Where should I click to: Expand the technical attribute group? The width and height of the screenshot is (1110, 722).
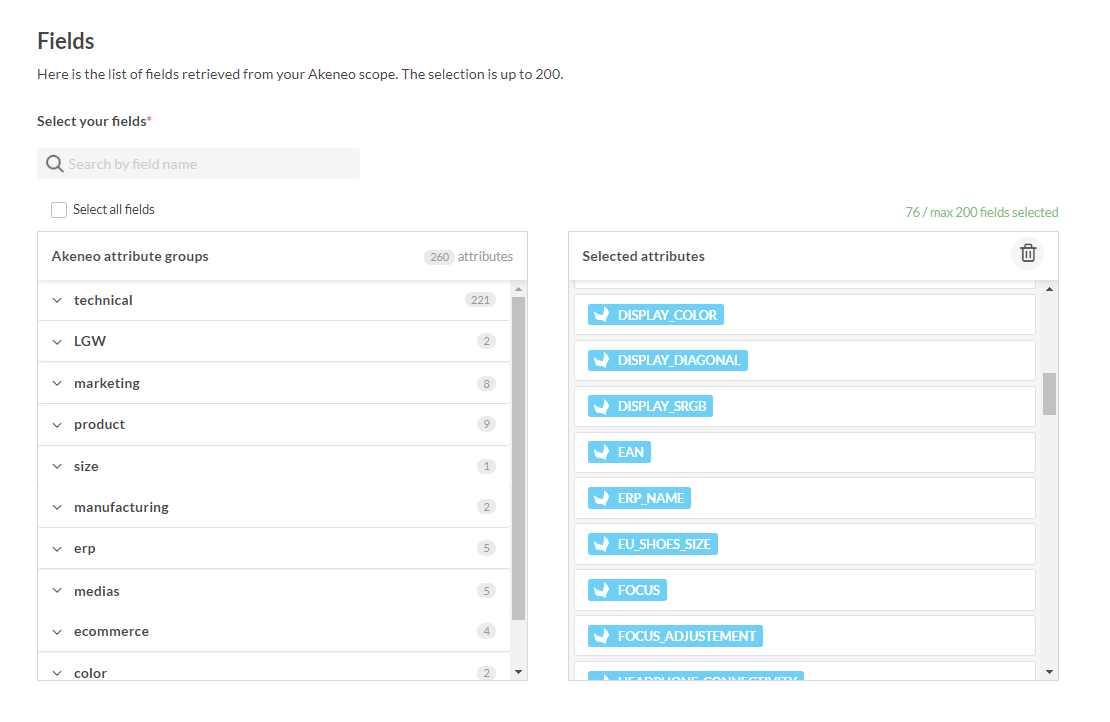[57, 300]
